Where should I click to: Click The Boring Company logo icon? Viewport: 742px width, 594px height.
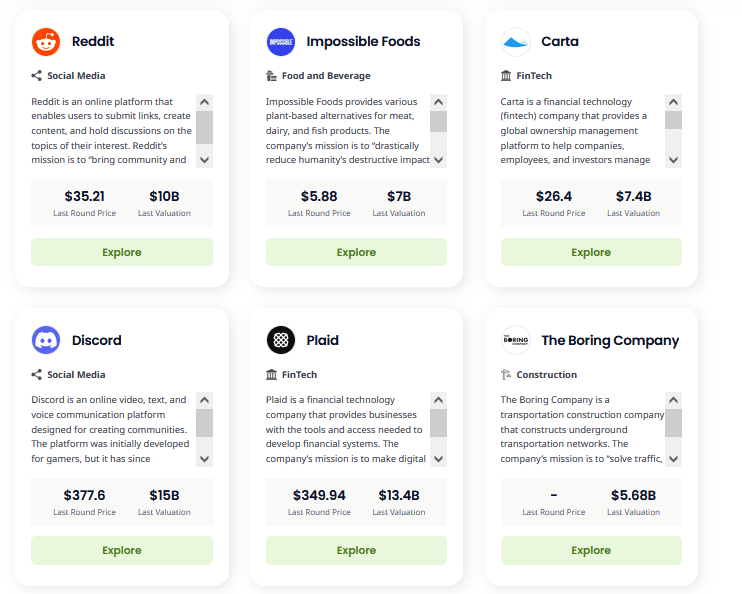(x=515, y=340)
